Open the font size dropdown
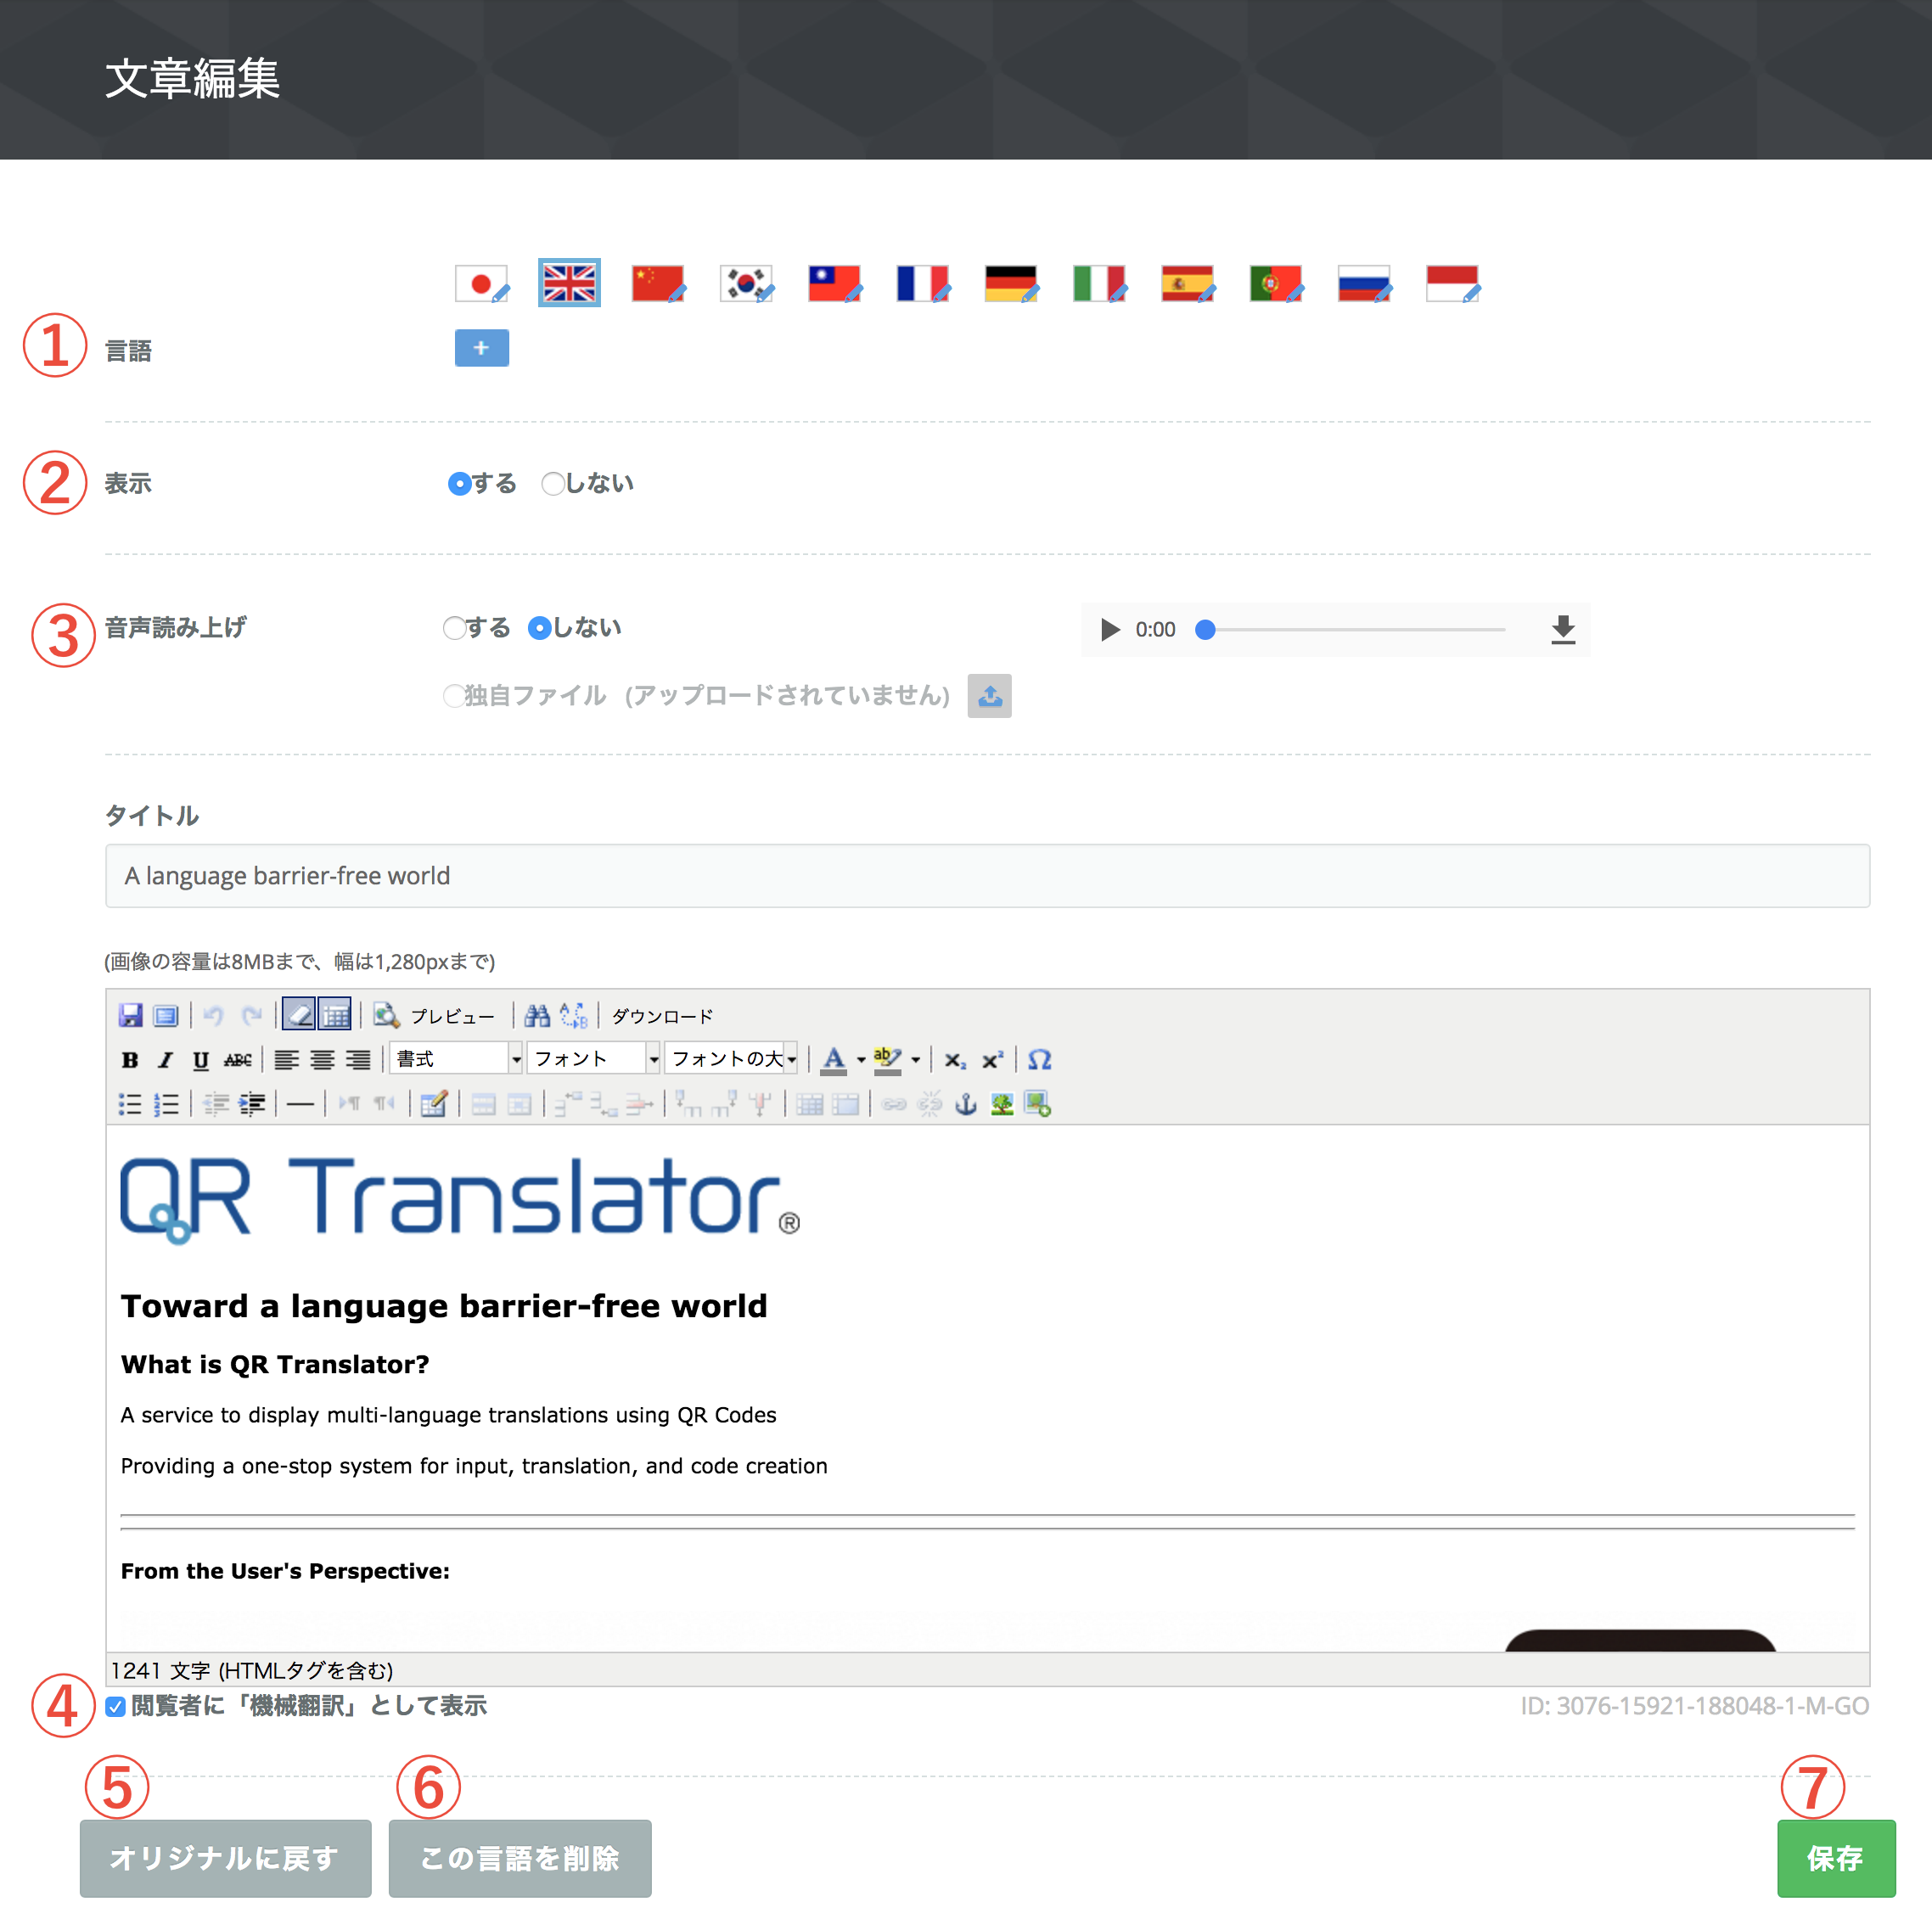The image size is (1932, 1930). (732, 1058)
